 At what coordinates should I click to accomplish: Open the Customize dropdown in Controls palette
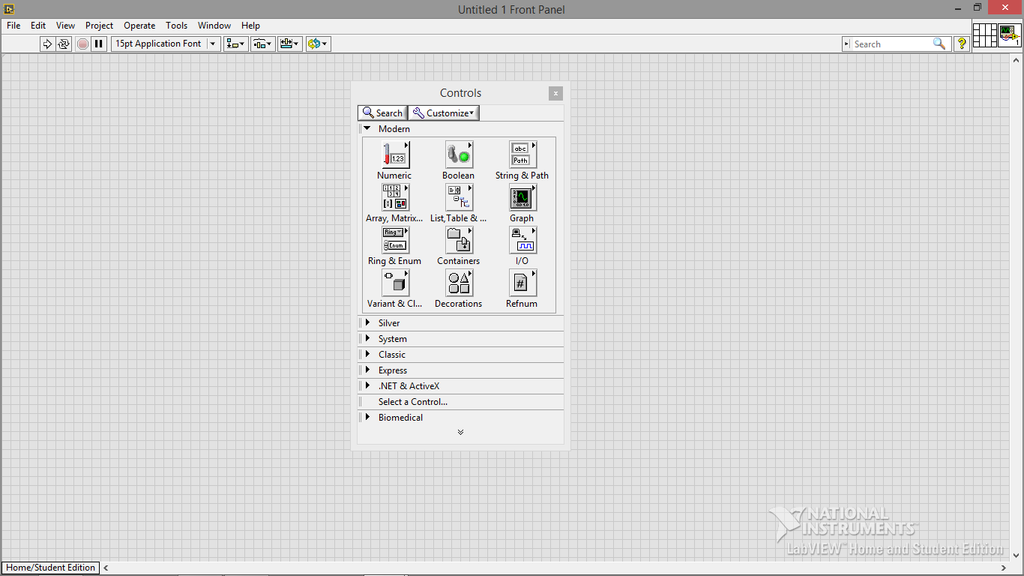coord(443,113)
